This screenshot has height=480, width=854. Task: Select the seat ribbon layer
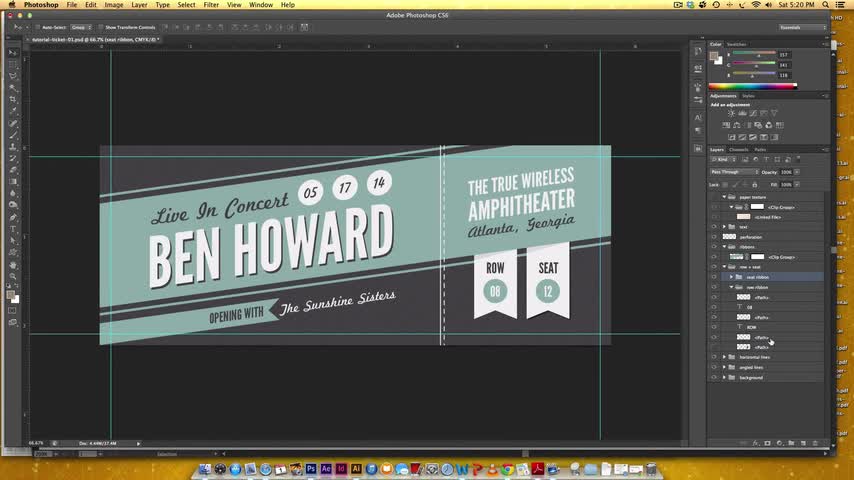pos(757,277)
